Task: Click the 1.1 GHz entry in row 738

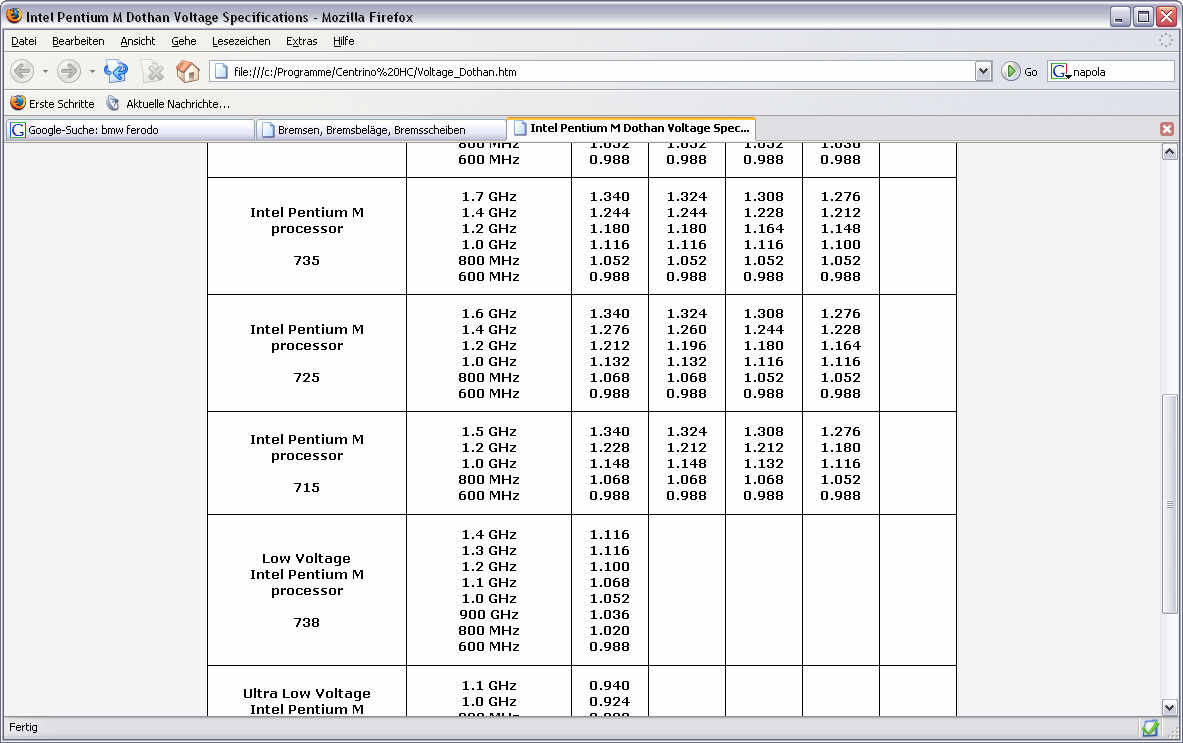Action: point(489,582)
